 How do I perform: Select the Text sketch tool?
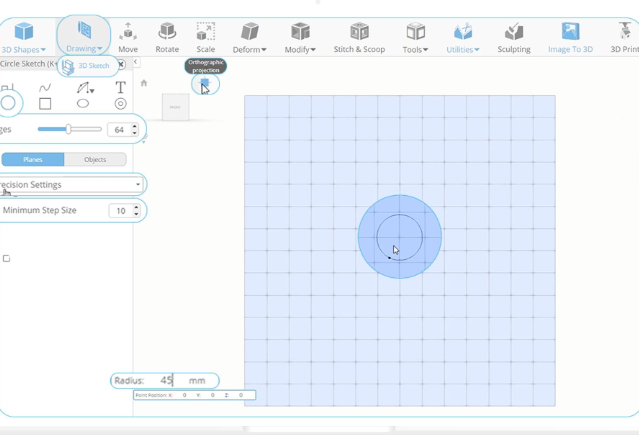click(x=120, y=87)
